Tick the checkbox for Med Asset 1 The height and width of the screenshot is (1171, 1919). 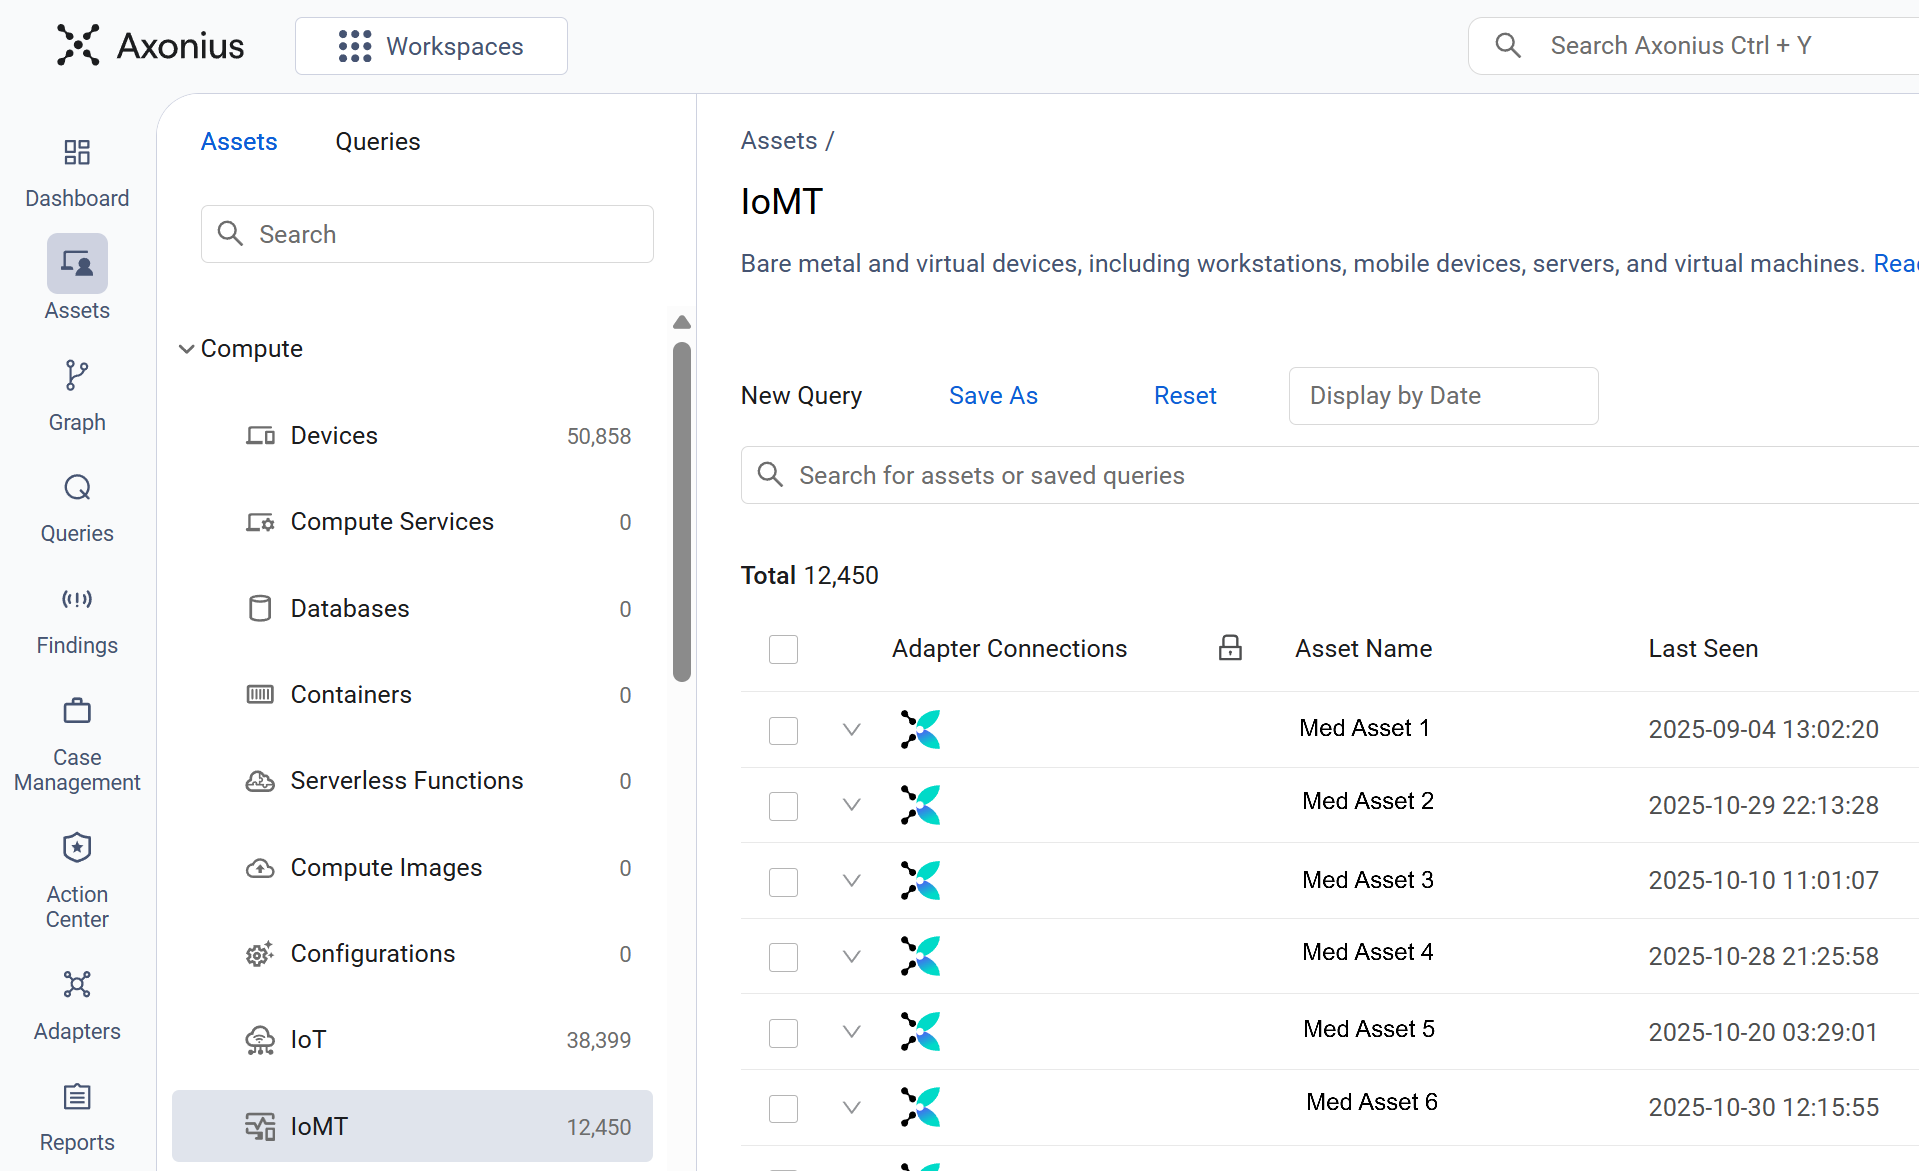[x=783, y=731]
